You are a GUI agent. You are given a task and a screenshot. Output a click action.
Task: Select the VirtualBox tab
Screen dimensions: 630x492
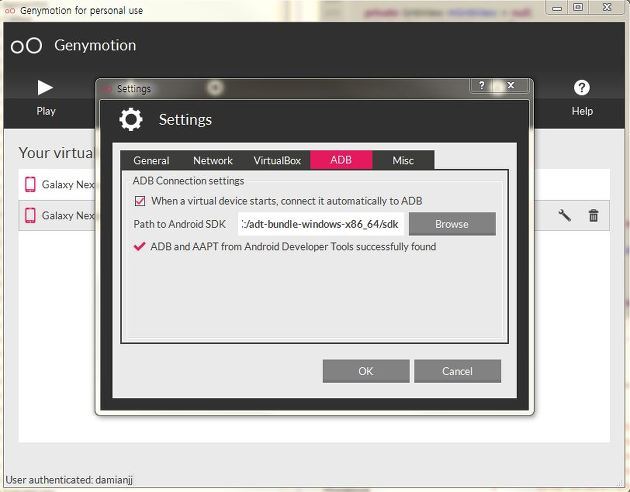click(277, 160)
